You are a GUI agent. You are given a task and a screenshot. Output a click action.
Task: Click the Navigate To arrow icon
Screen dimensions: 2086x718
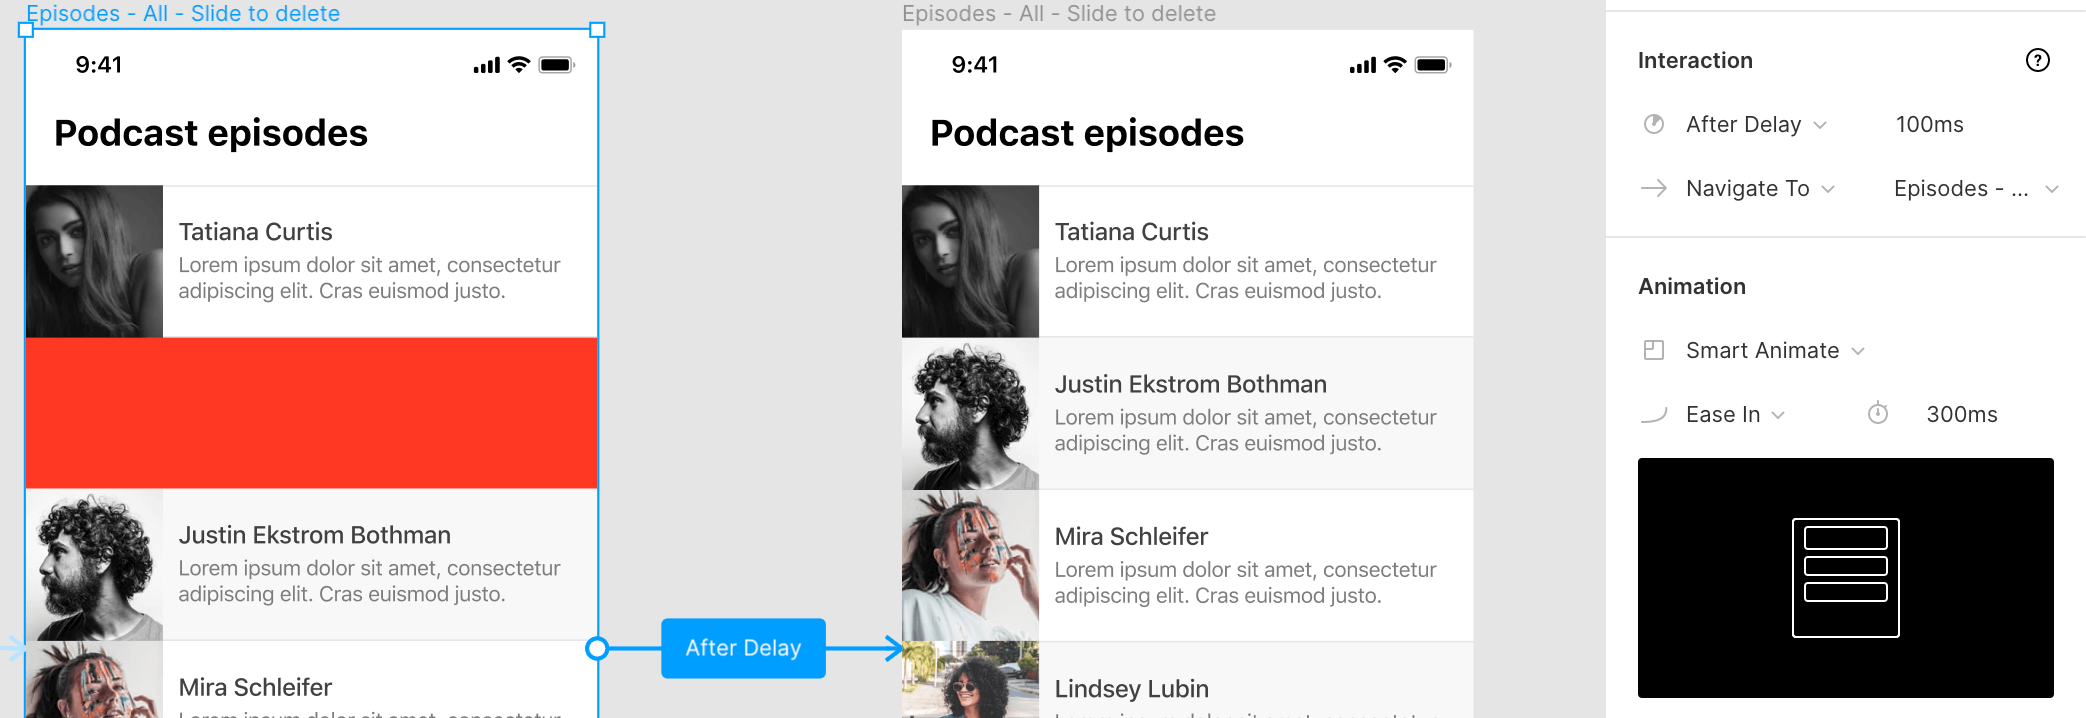coord(1654,188)
